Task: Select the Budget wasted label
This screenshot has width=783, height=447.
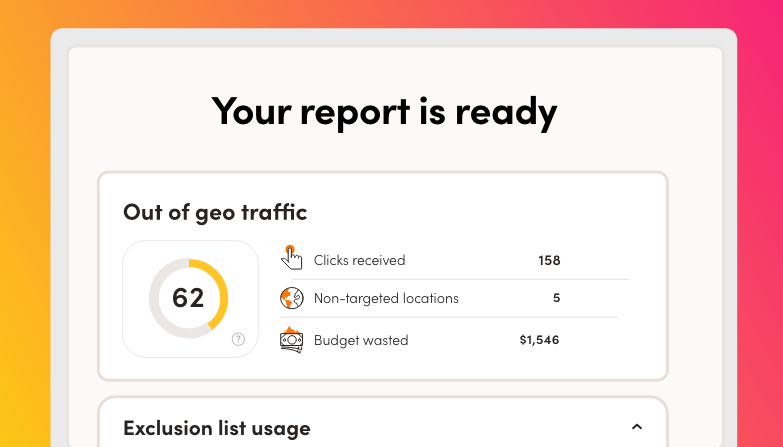Action: click(x=361, y=340)
